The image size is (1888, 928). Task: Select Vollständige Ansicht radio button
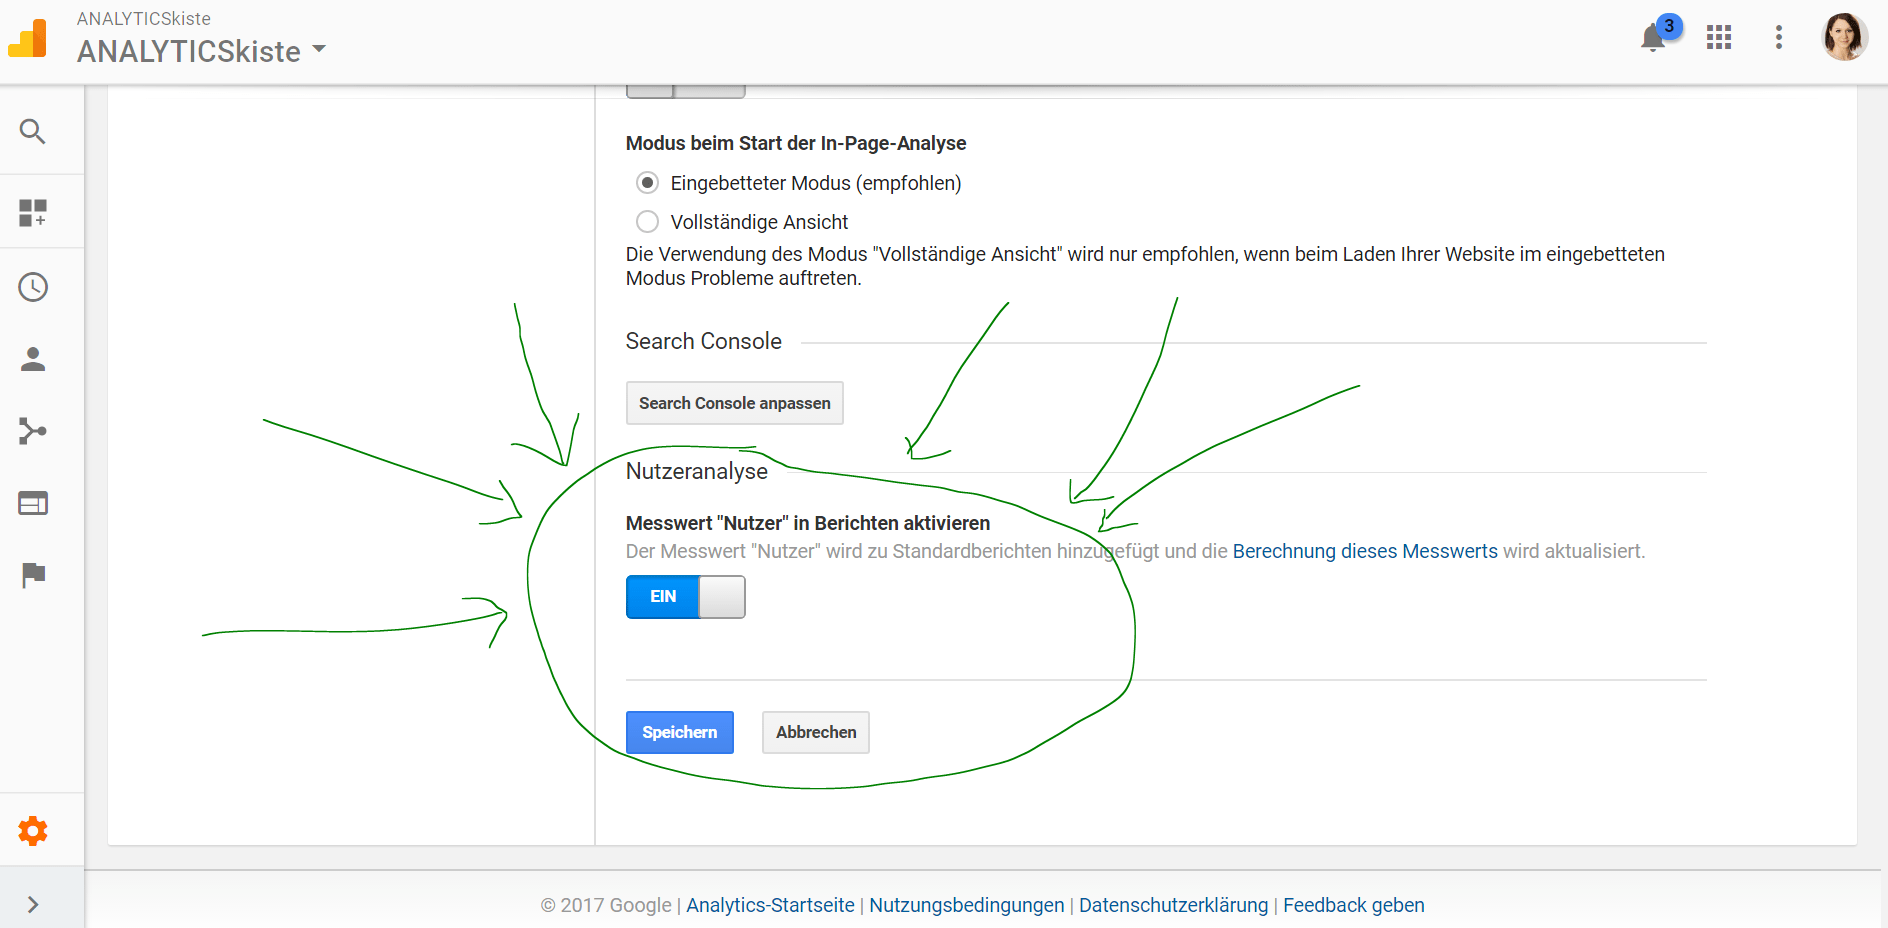click(x=648, y=222)
